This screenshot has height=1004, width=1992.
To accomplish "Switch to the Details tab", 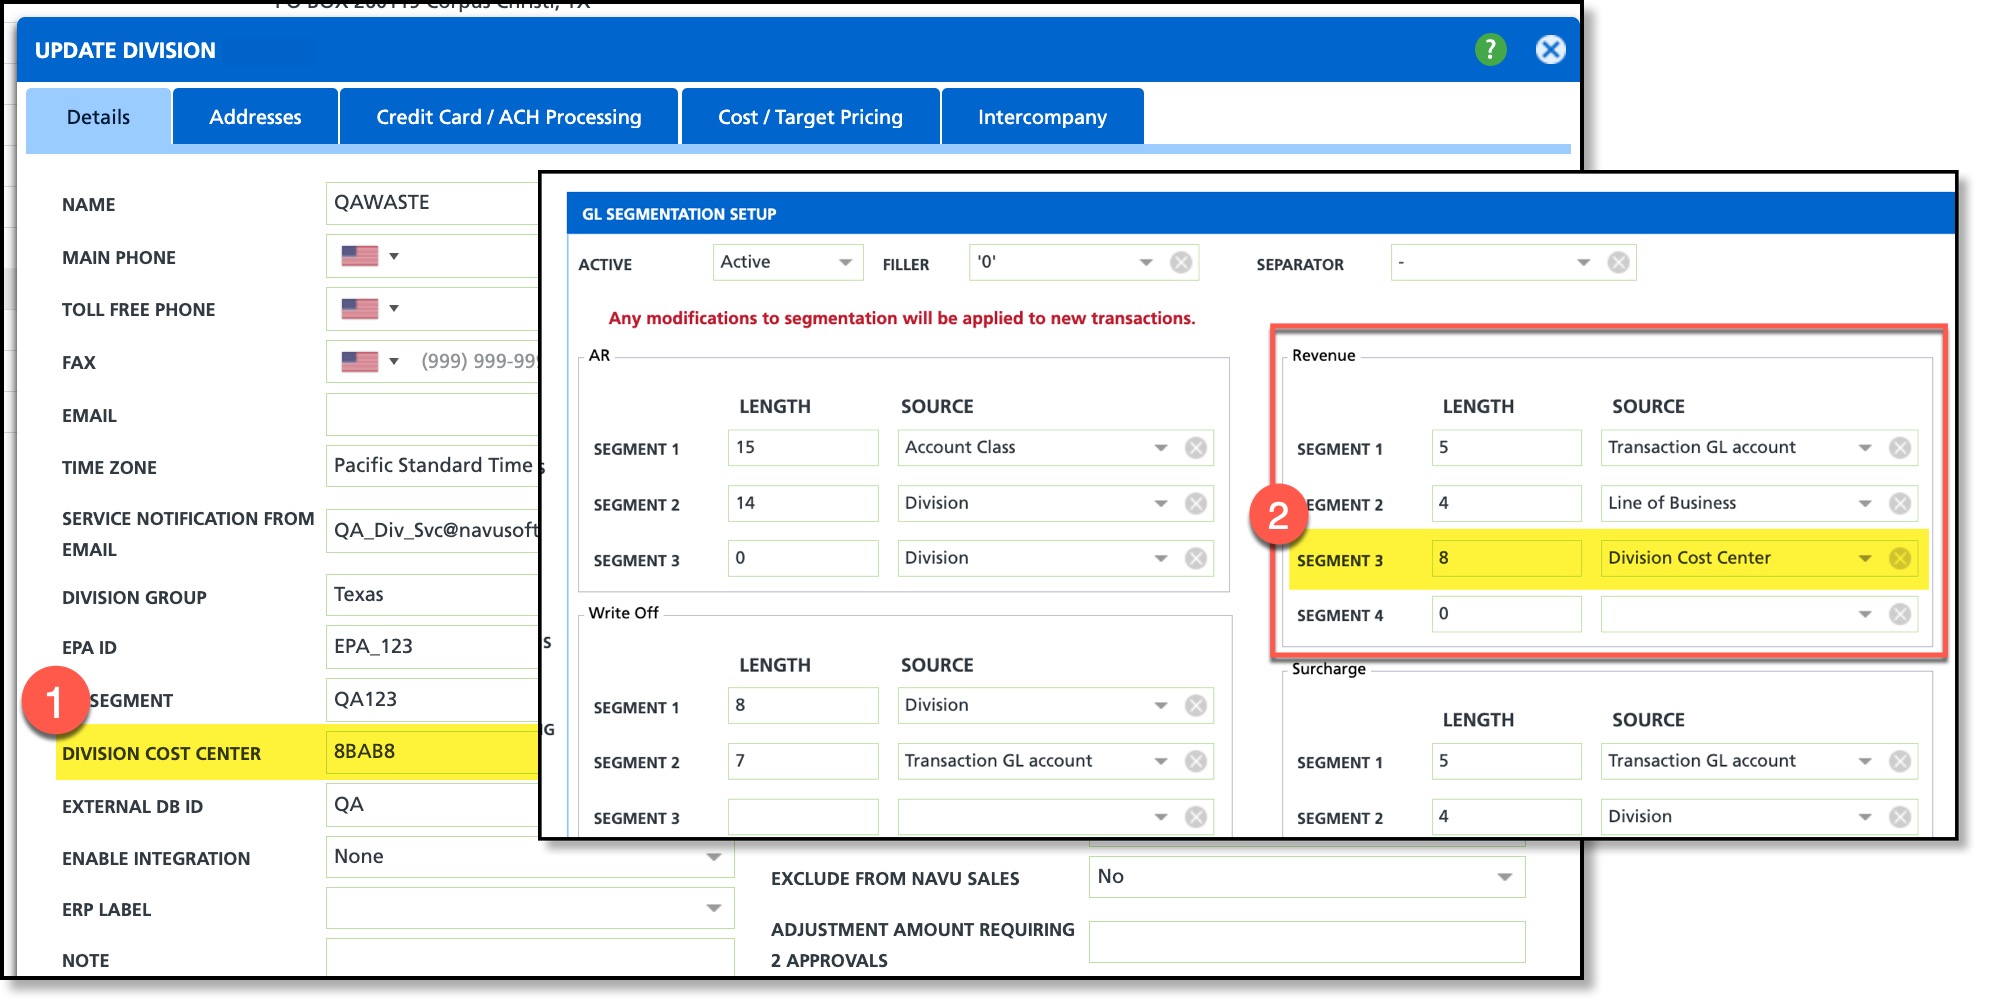I will pyautogui.click(x=98, y=117).
